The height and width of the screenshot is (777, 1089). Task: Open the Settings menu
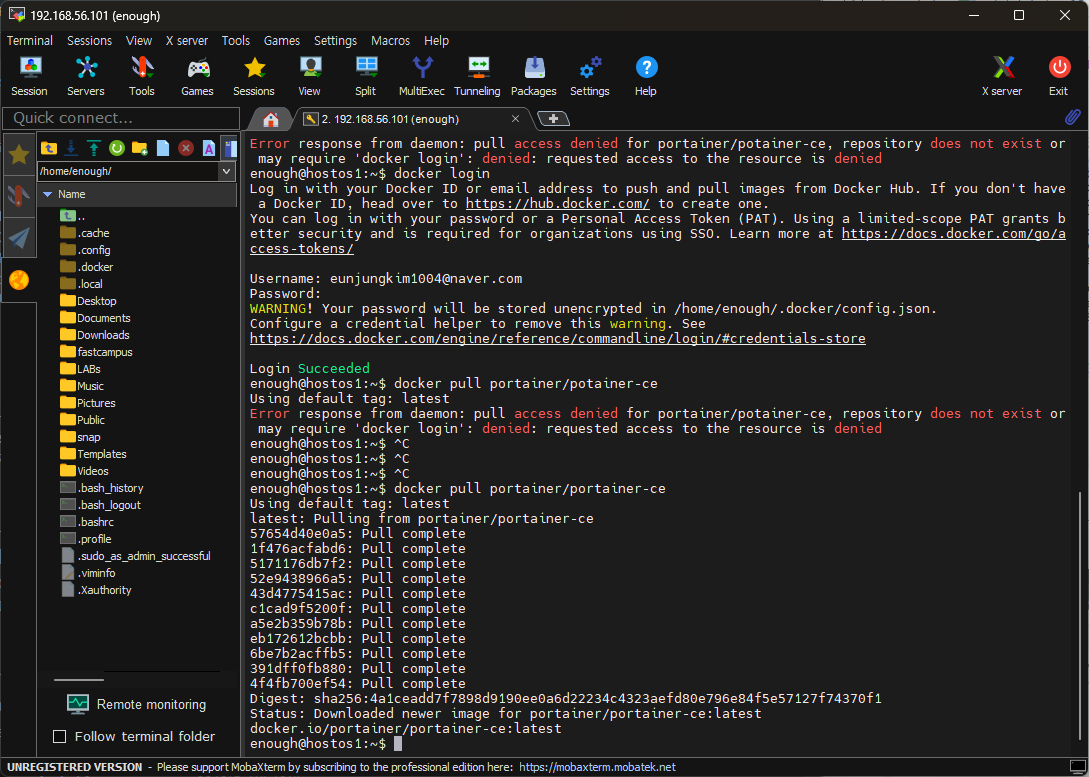coord(335,40)
